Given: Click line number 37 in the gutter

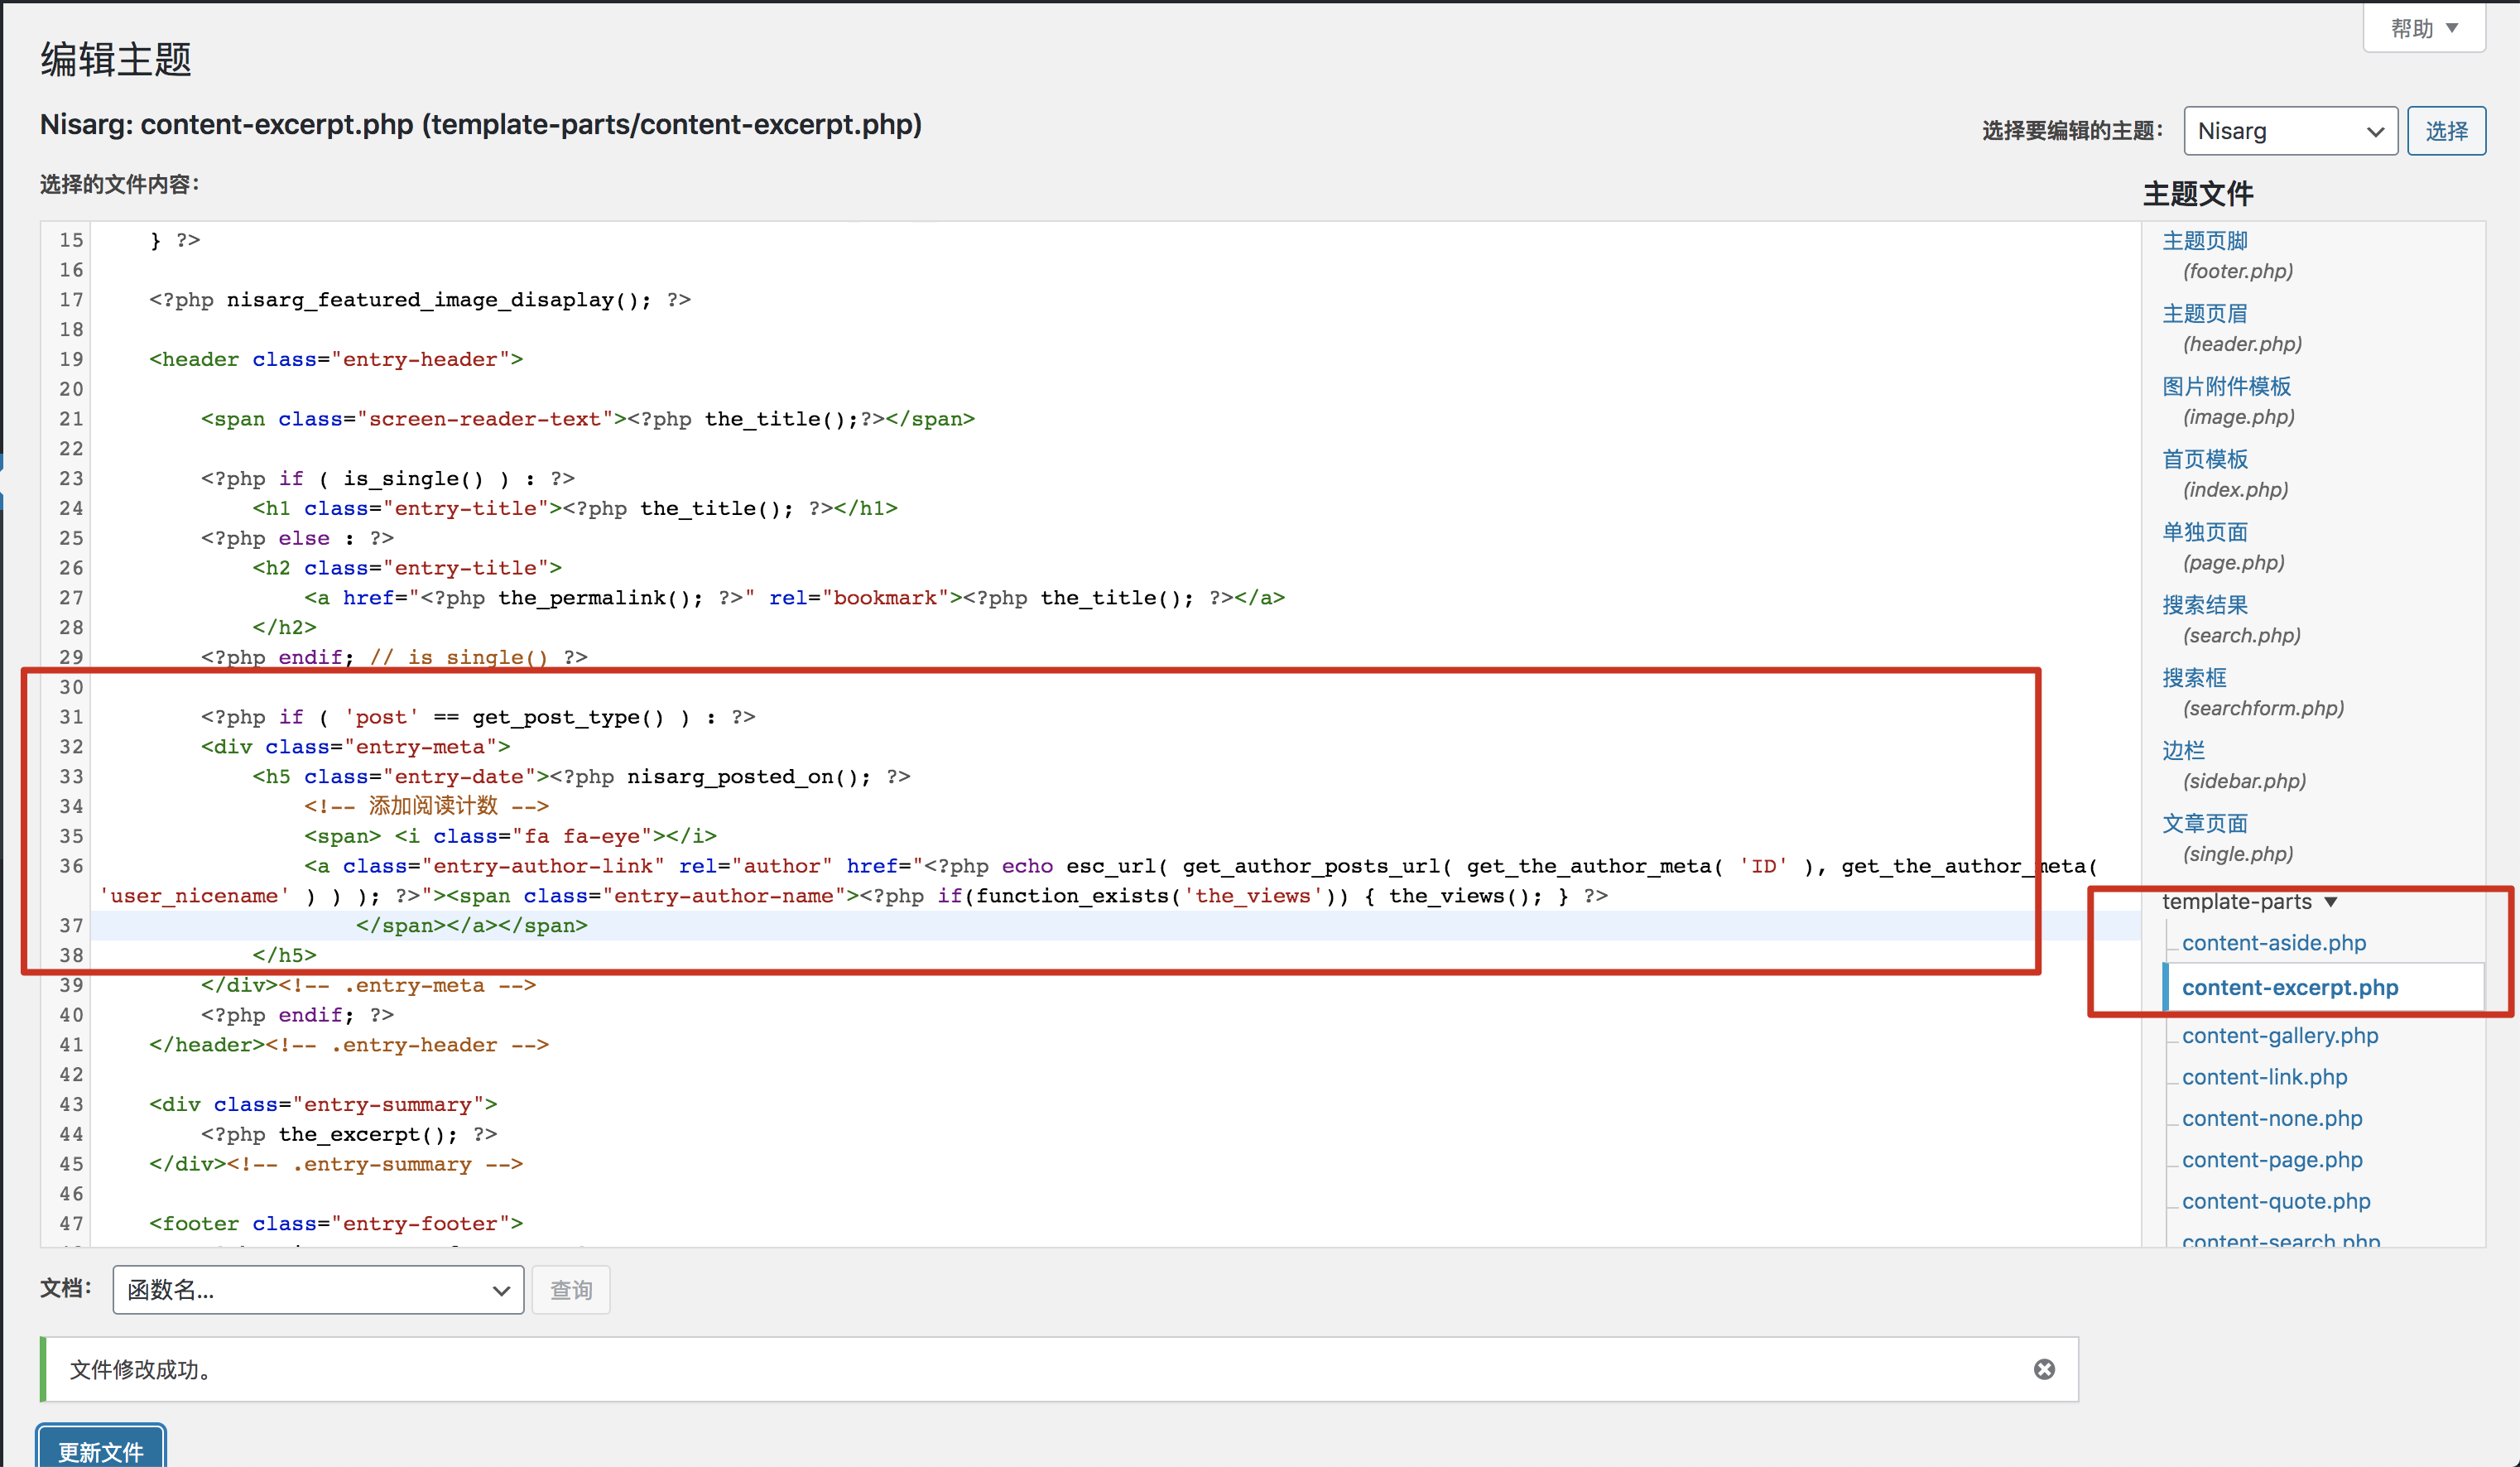Looking at the screenshot, I should click(71, 926).
